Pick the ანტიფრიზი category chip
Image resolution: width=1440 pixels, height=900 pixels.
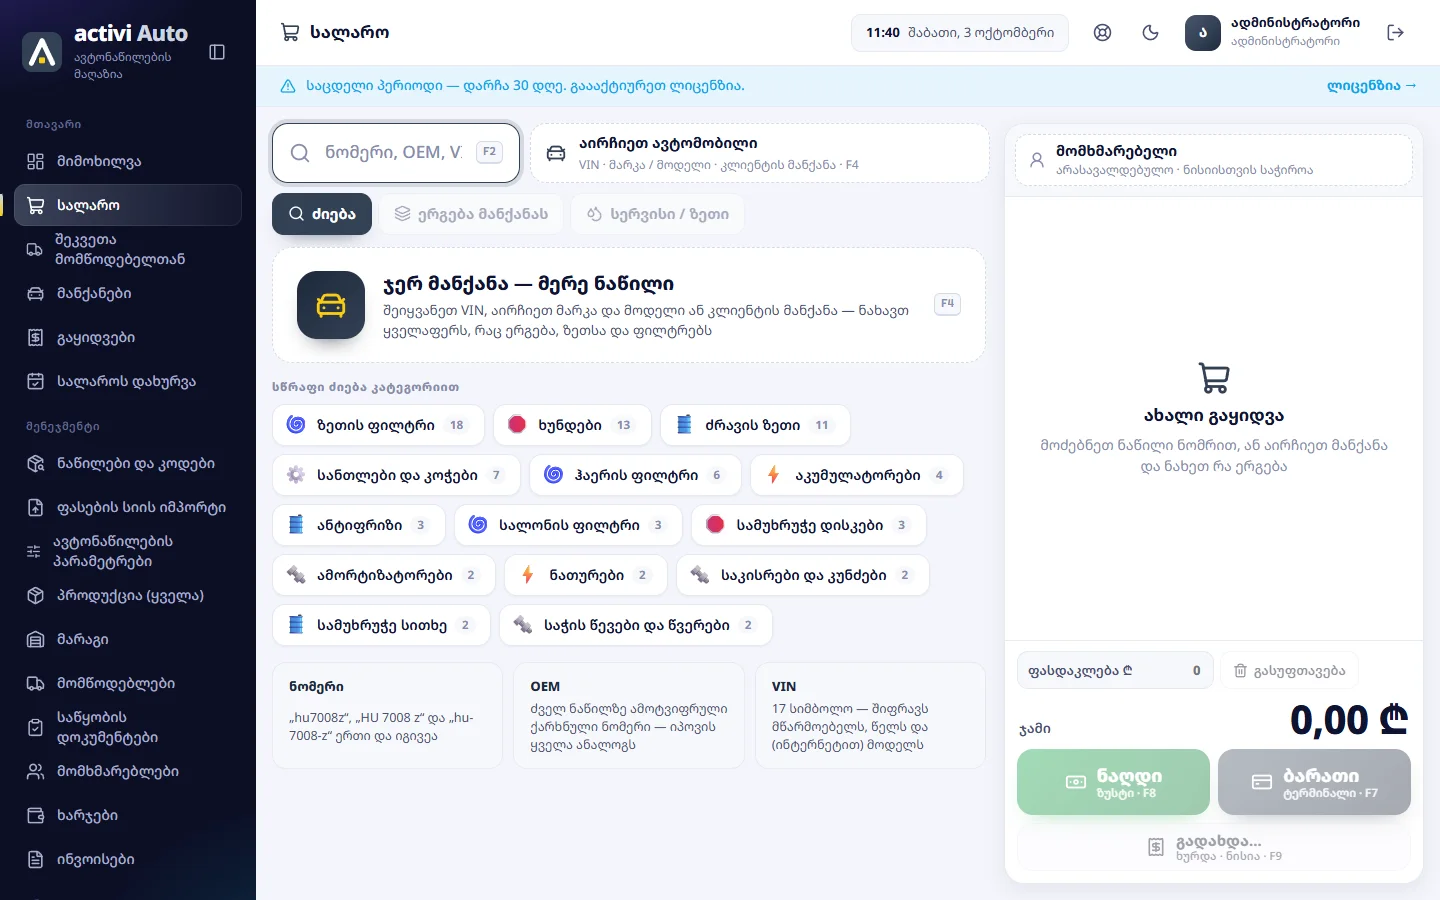coord(359,525)
